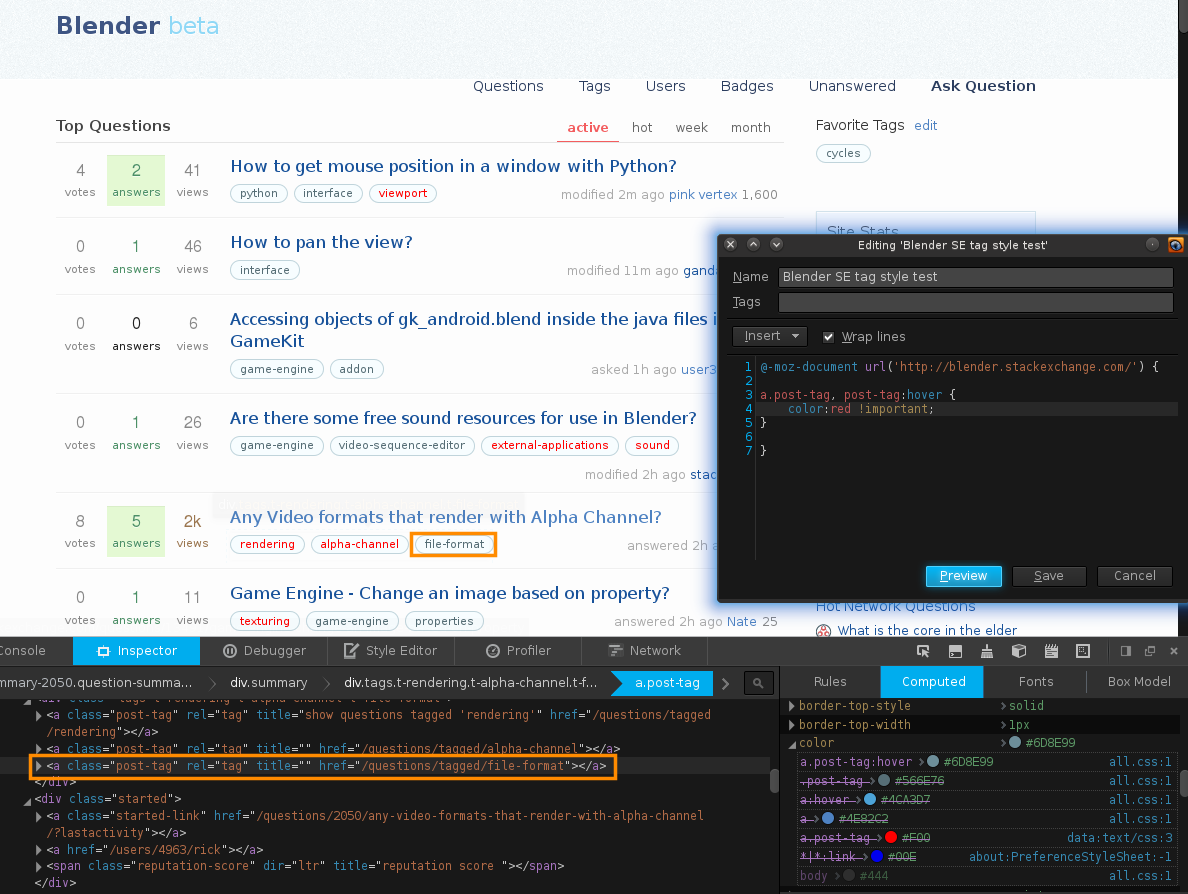The width and height of the screenshot is (1188, 894).
Task: Click the #4CA3D7 swatch for a:hover
Action: [x=870, y=799]
